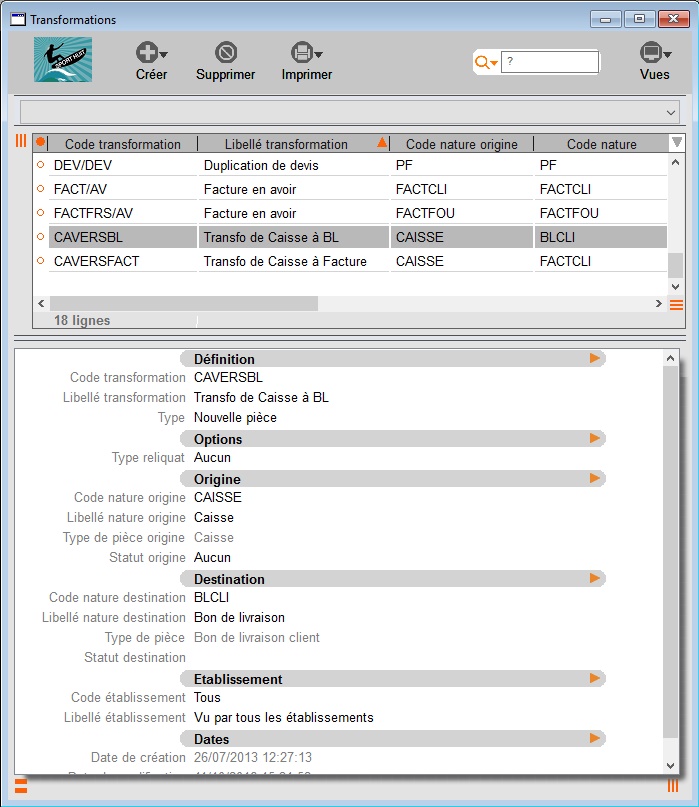Toggle the orange circle marker for DEV/DEV row
This screenshot has height=807, width=699.
tap(41, 165)
